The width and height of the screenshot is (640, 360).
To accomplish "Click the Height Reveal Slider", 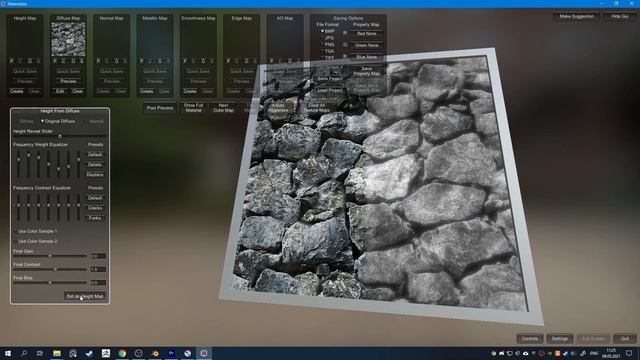I will coord(60,136).
